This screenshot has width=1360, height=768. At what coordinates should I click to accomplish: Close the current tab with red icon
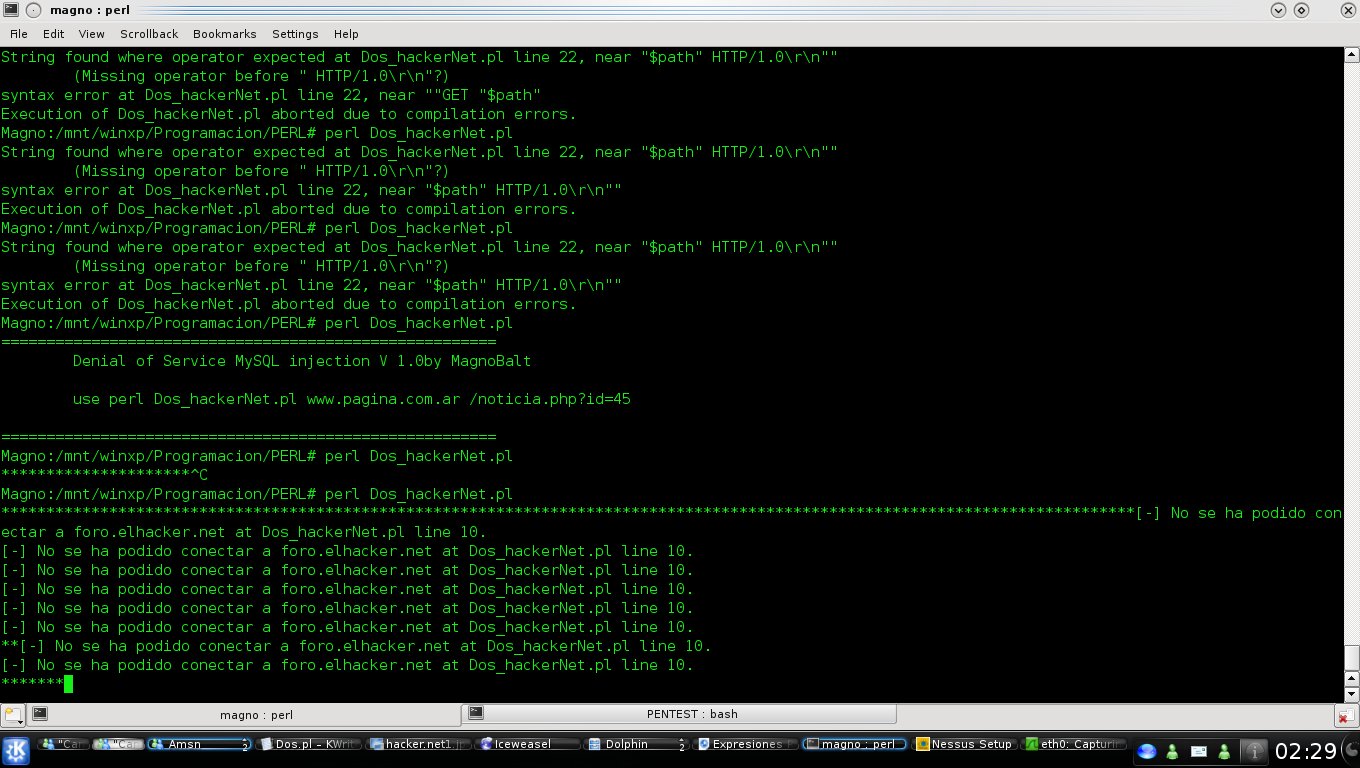(1347, 716)
